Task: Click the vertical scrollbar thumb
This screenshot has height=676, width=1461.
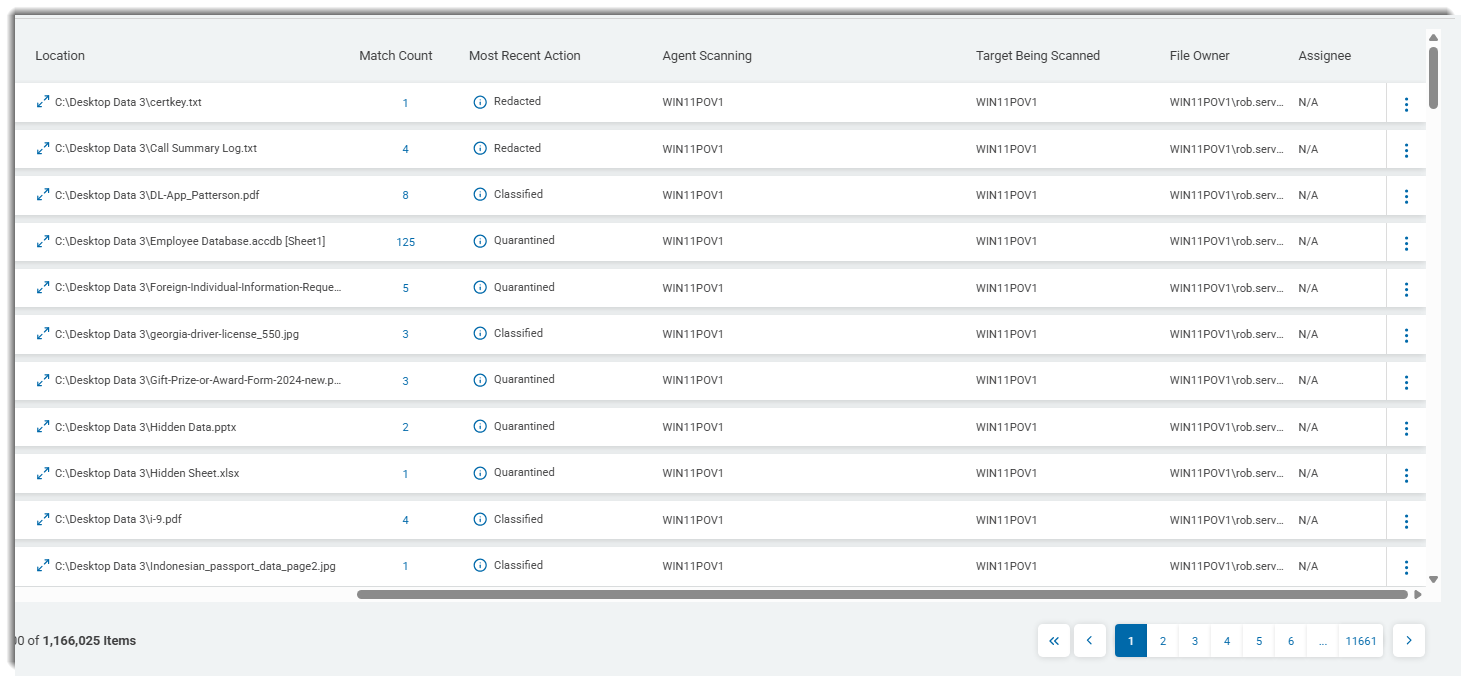Action: [1433, 78]
